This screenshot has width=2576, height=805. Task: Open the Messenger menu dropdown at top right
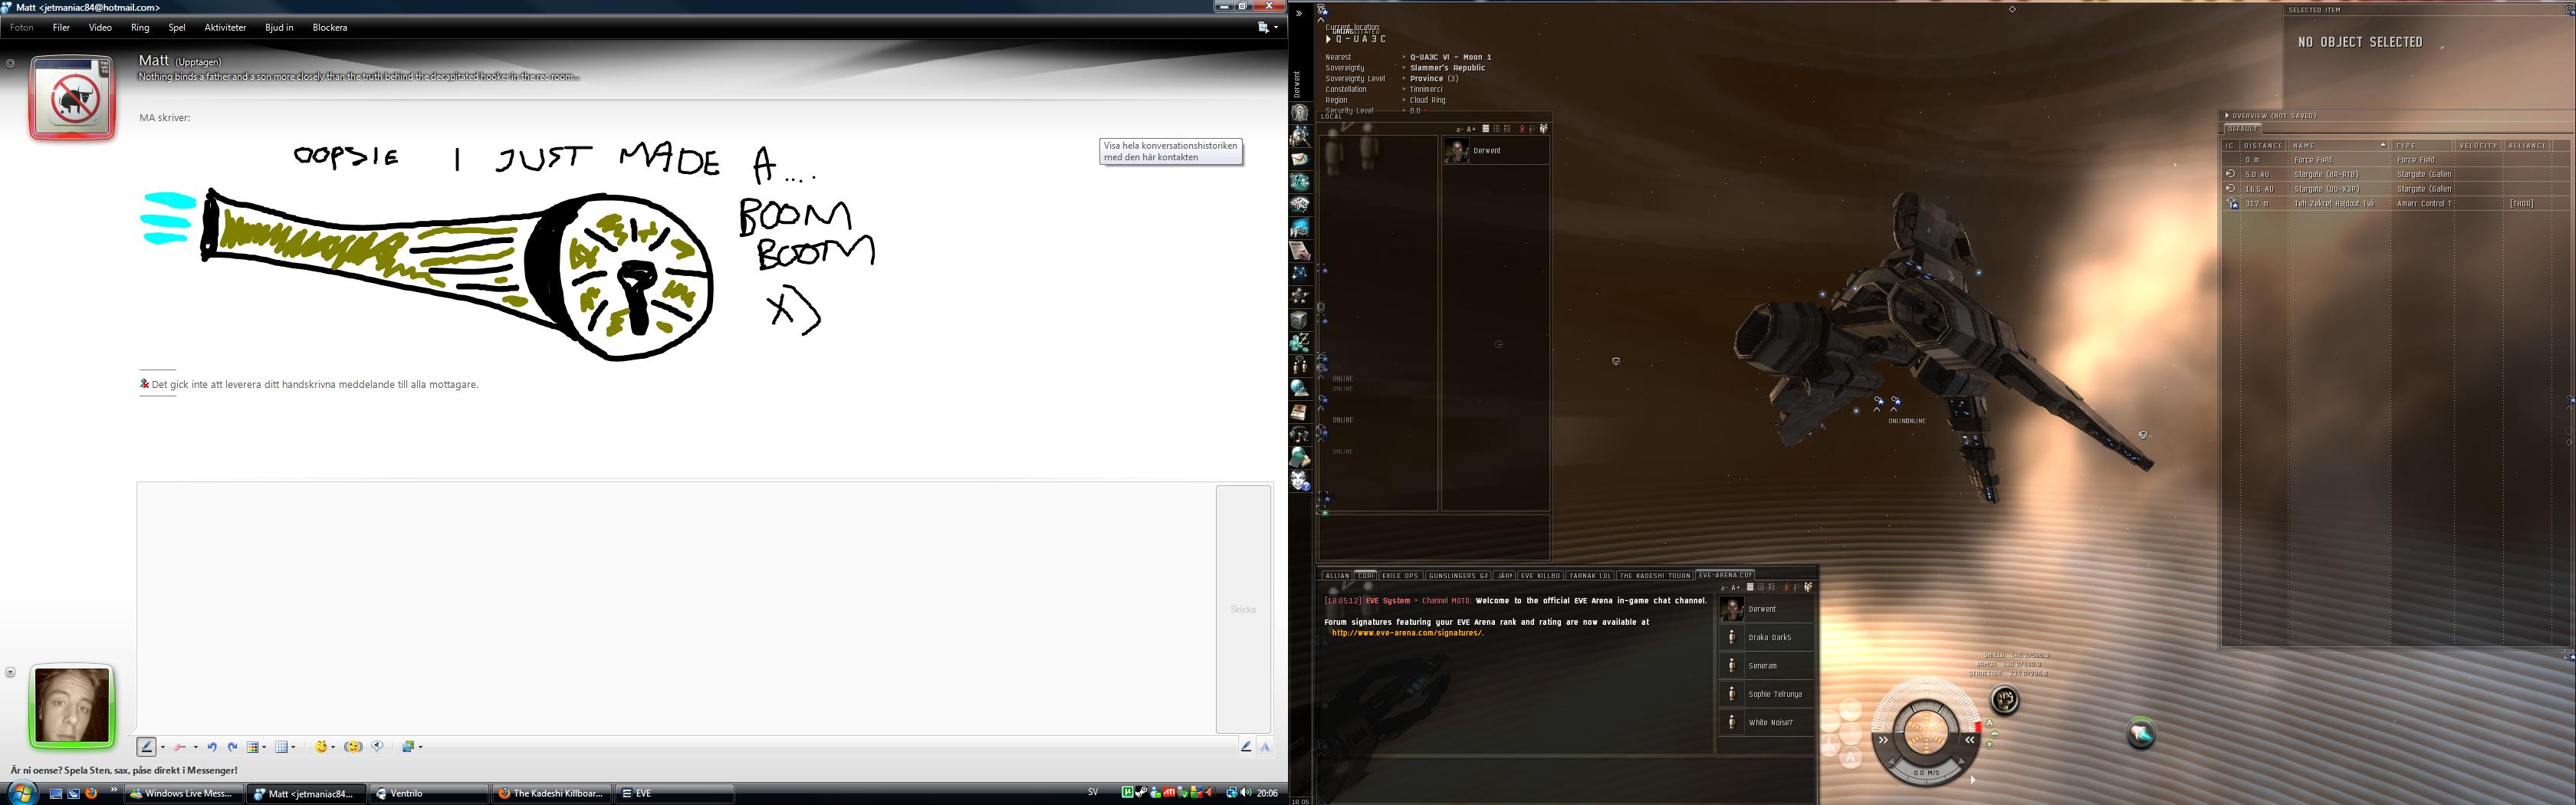pos(1268,28)
